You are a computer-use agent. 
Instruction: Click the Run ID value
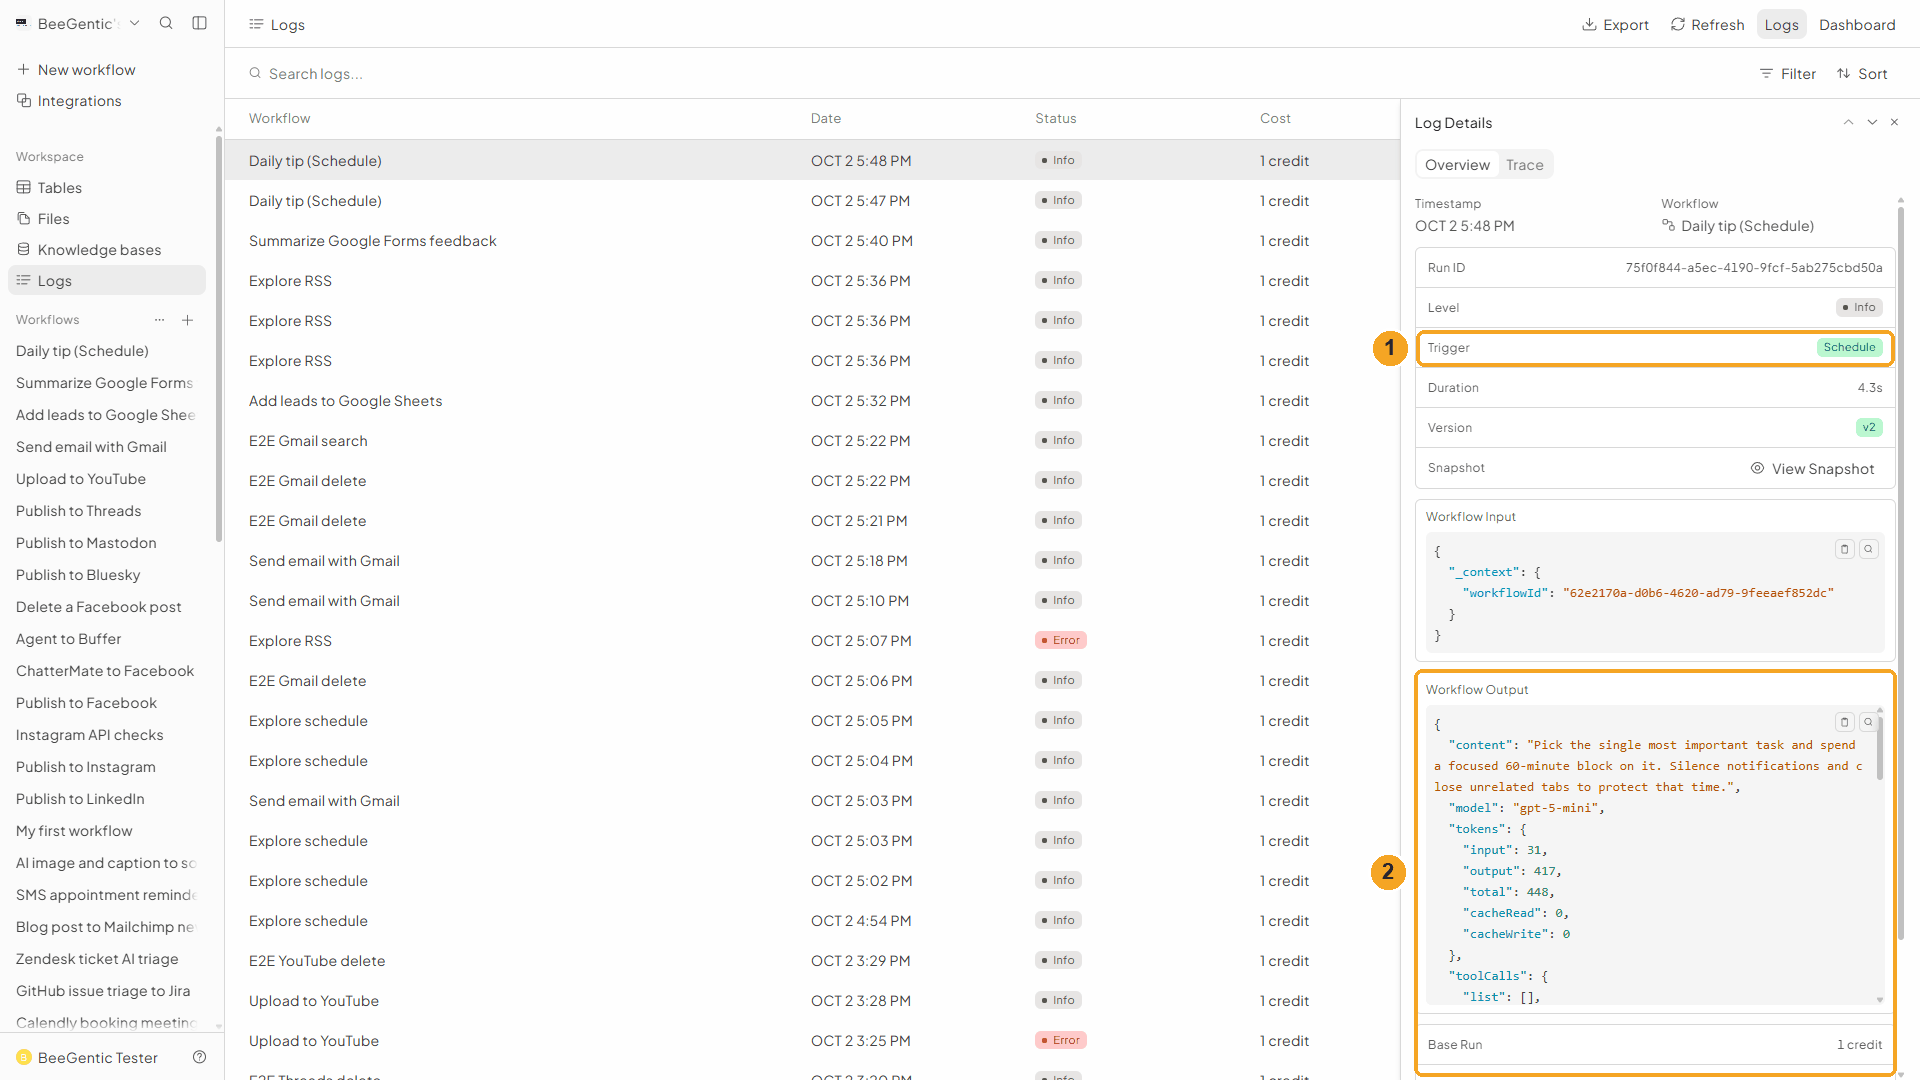point(1754,268)
